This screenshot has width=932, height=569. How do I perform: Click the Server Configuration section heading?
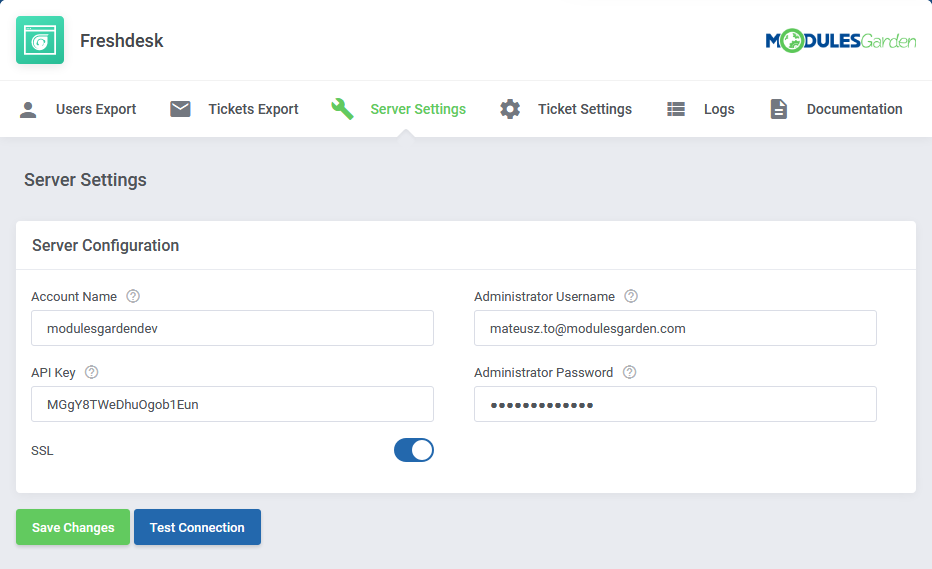point(105,246)
